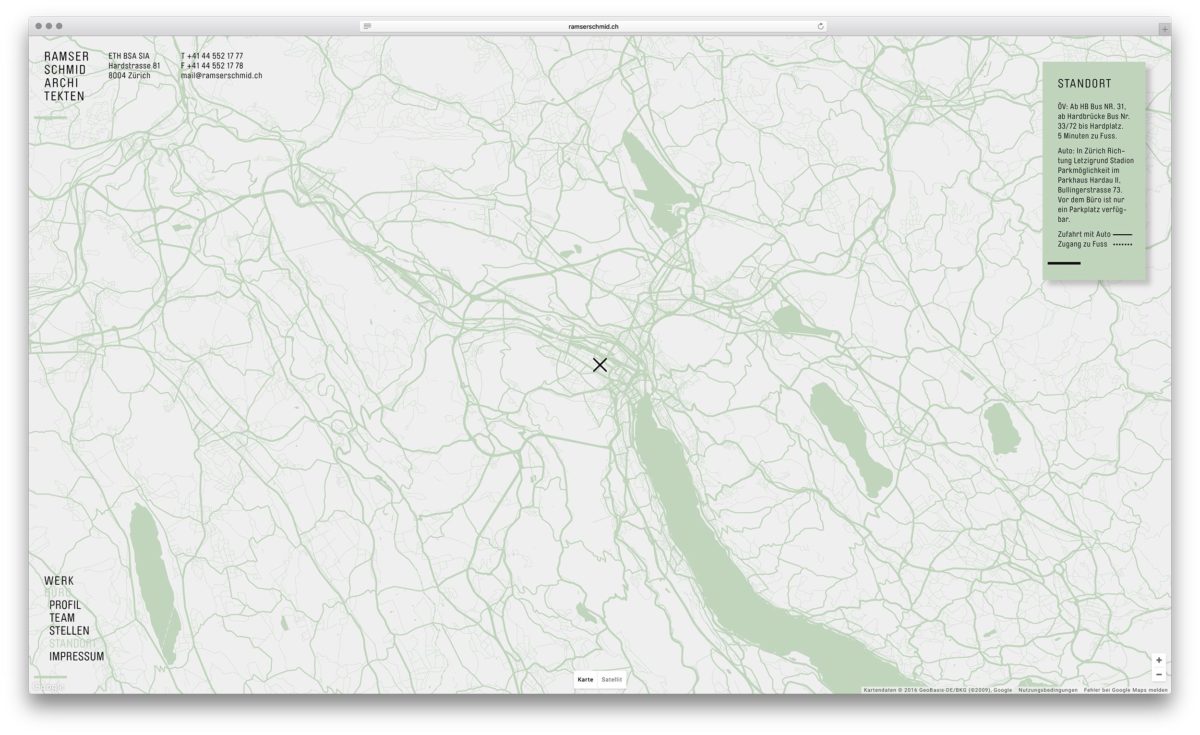Zoom out with the minus button
The width and height of the screenshot is (1200, 735).
1158,674
